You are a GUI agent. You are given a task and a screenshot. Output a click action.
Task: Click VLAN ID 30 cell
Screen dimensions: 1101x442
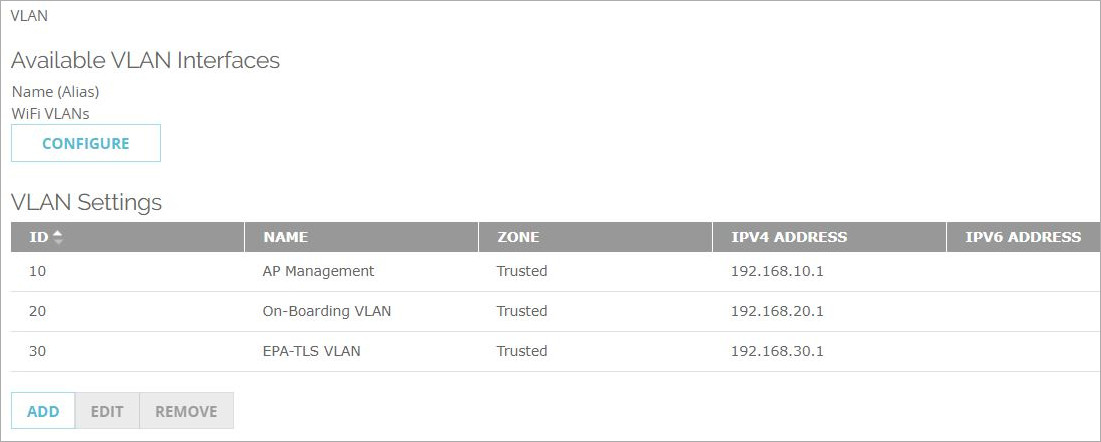(x=38, y=351)
